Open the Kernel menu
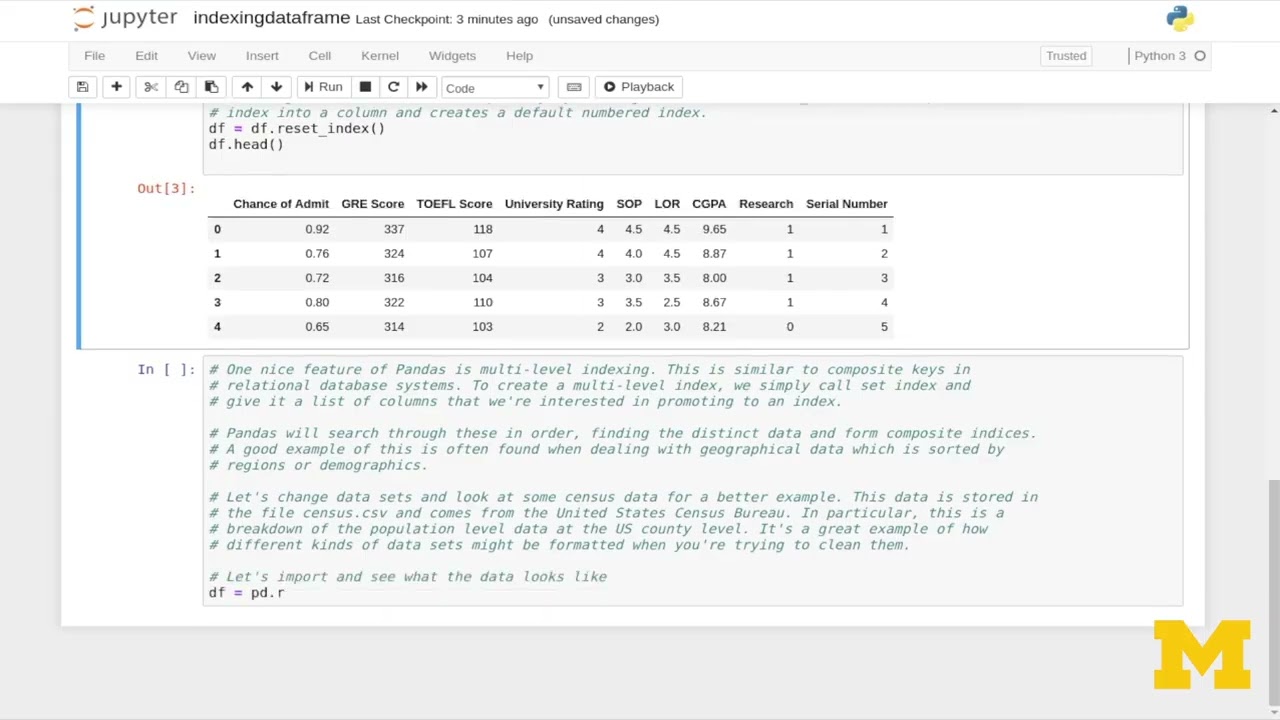Screen dimensions: 1280x720 coord(380,56)
